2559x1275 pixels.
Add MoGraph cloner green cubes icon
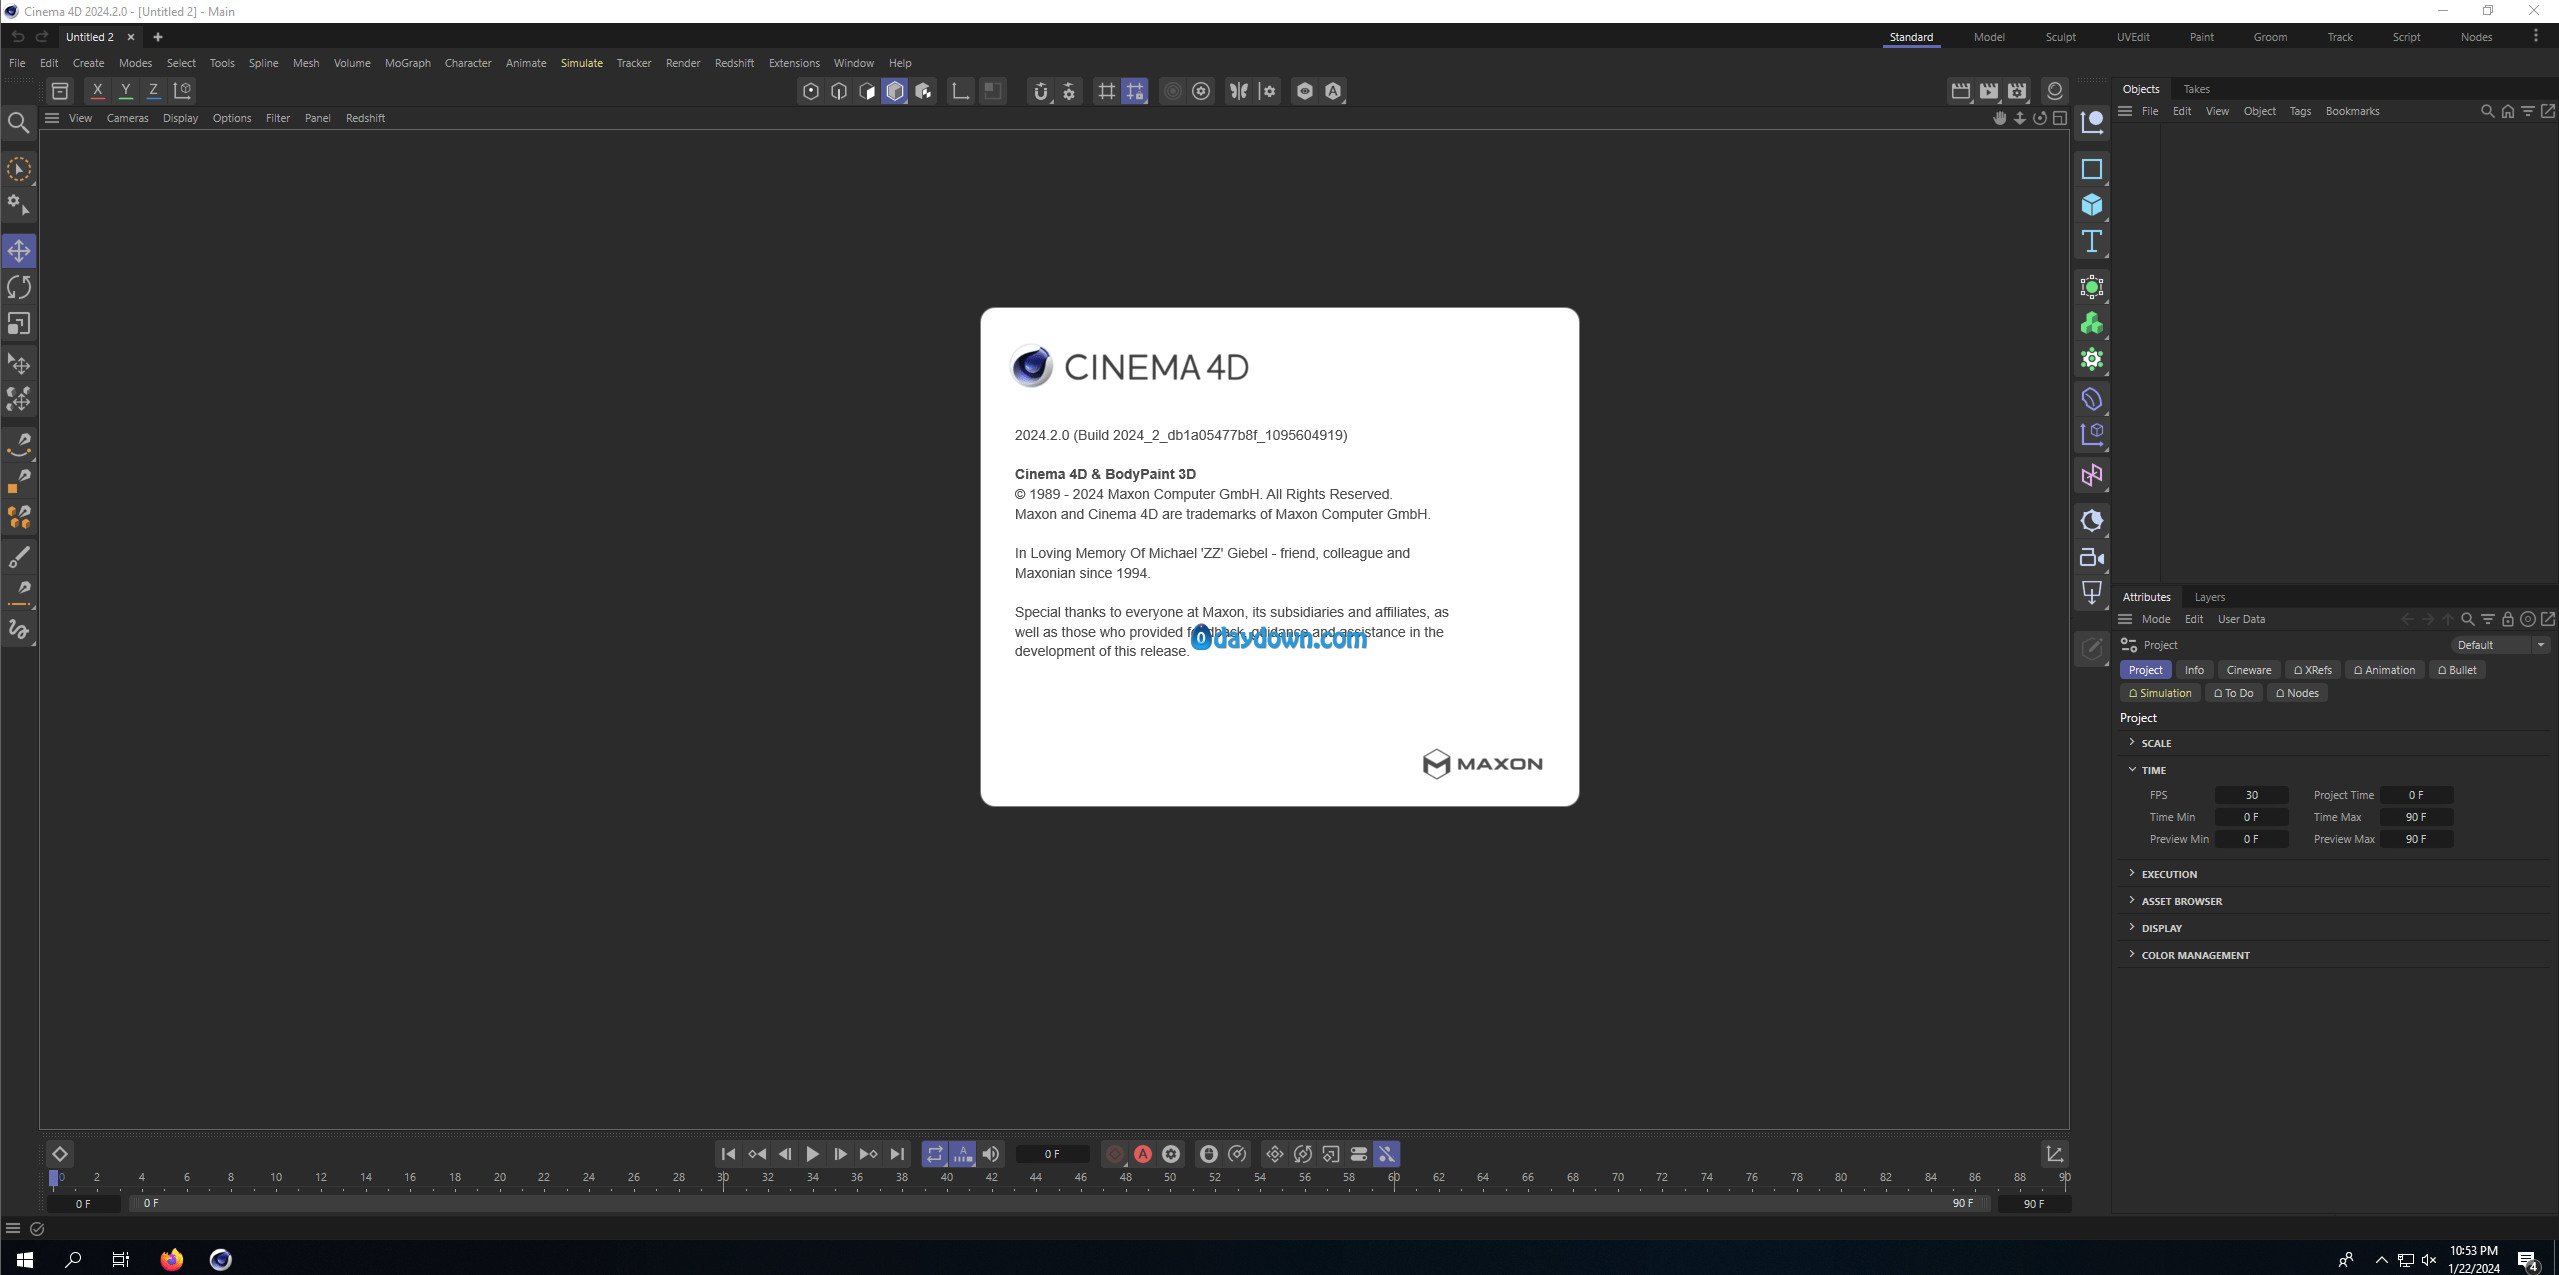coord(2091,324)
